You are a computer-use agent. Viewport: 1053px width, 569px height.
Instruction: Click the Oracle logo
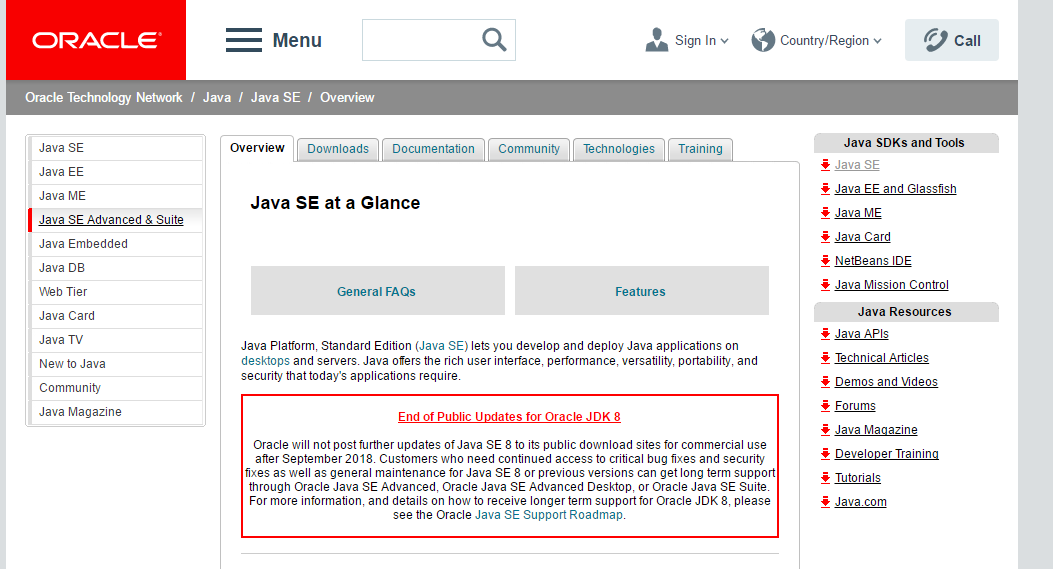pyautogui.click(x=96, y=40)
